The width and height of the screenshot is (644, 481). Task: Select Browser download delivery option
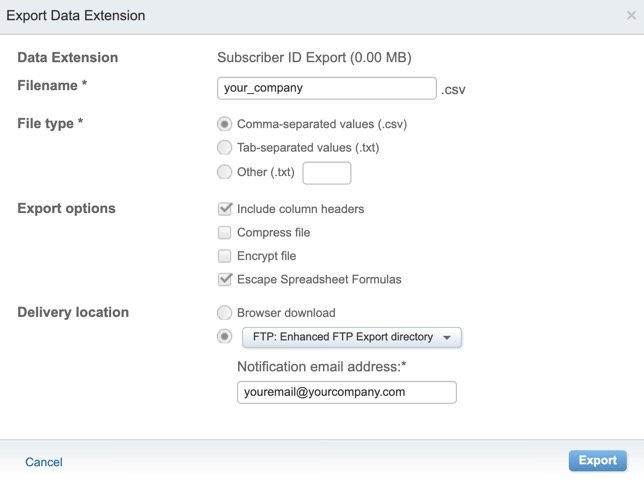point(224,313)
